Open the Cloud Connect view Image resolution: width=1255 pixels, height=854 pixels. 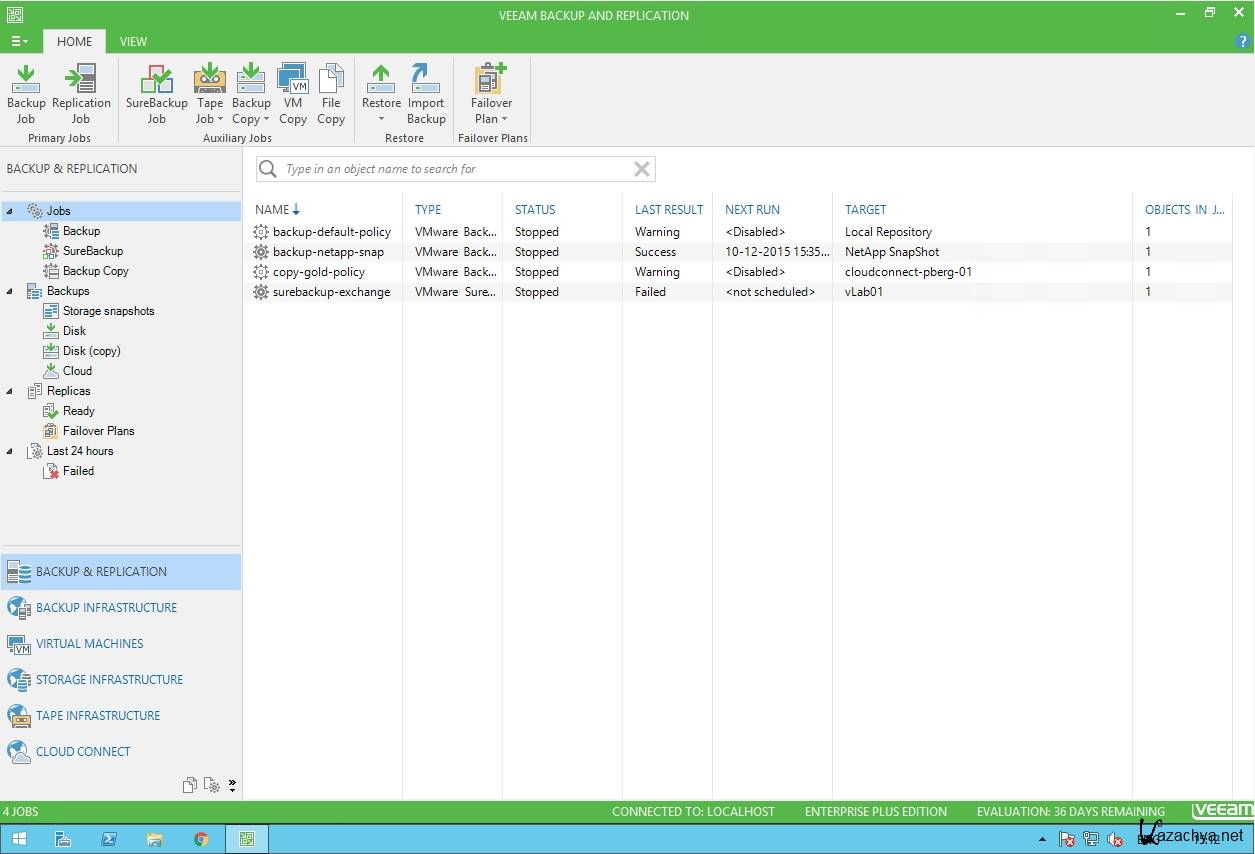tap(83, 751)
